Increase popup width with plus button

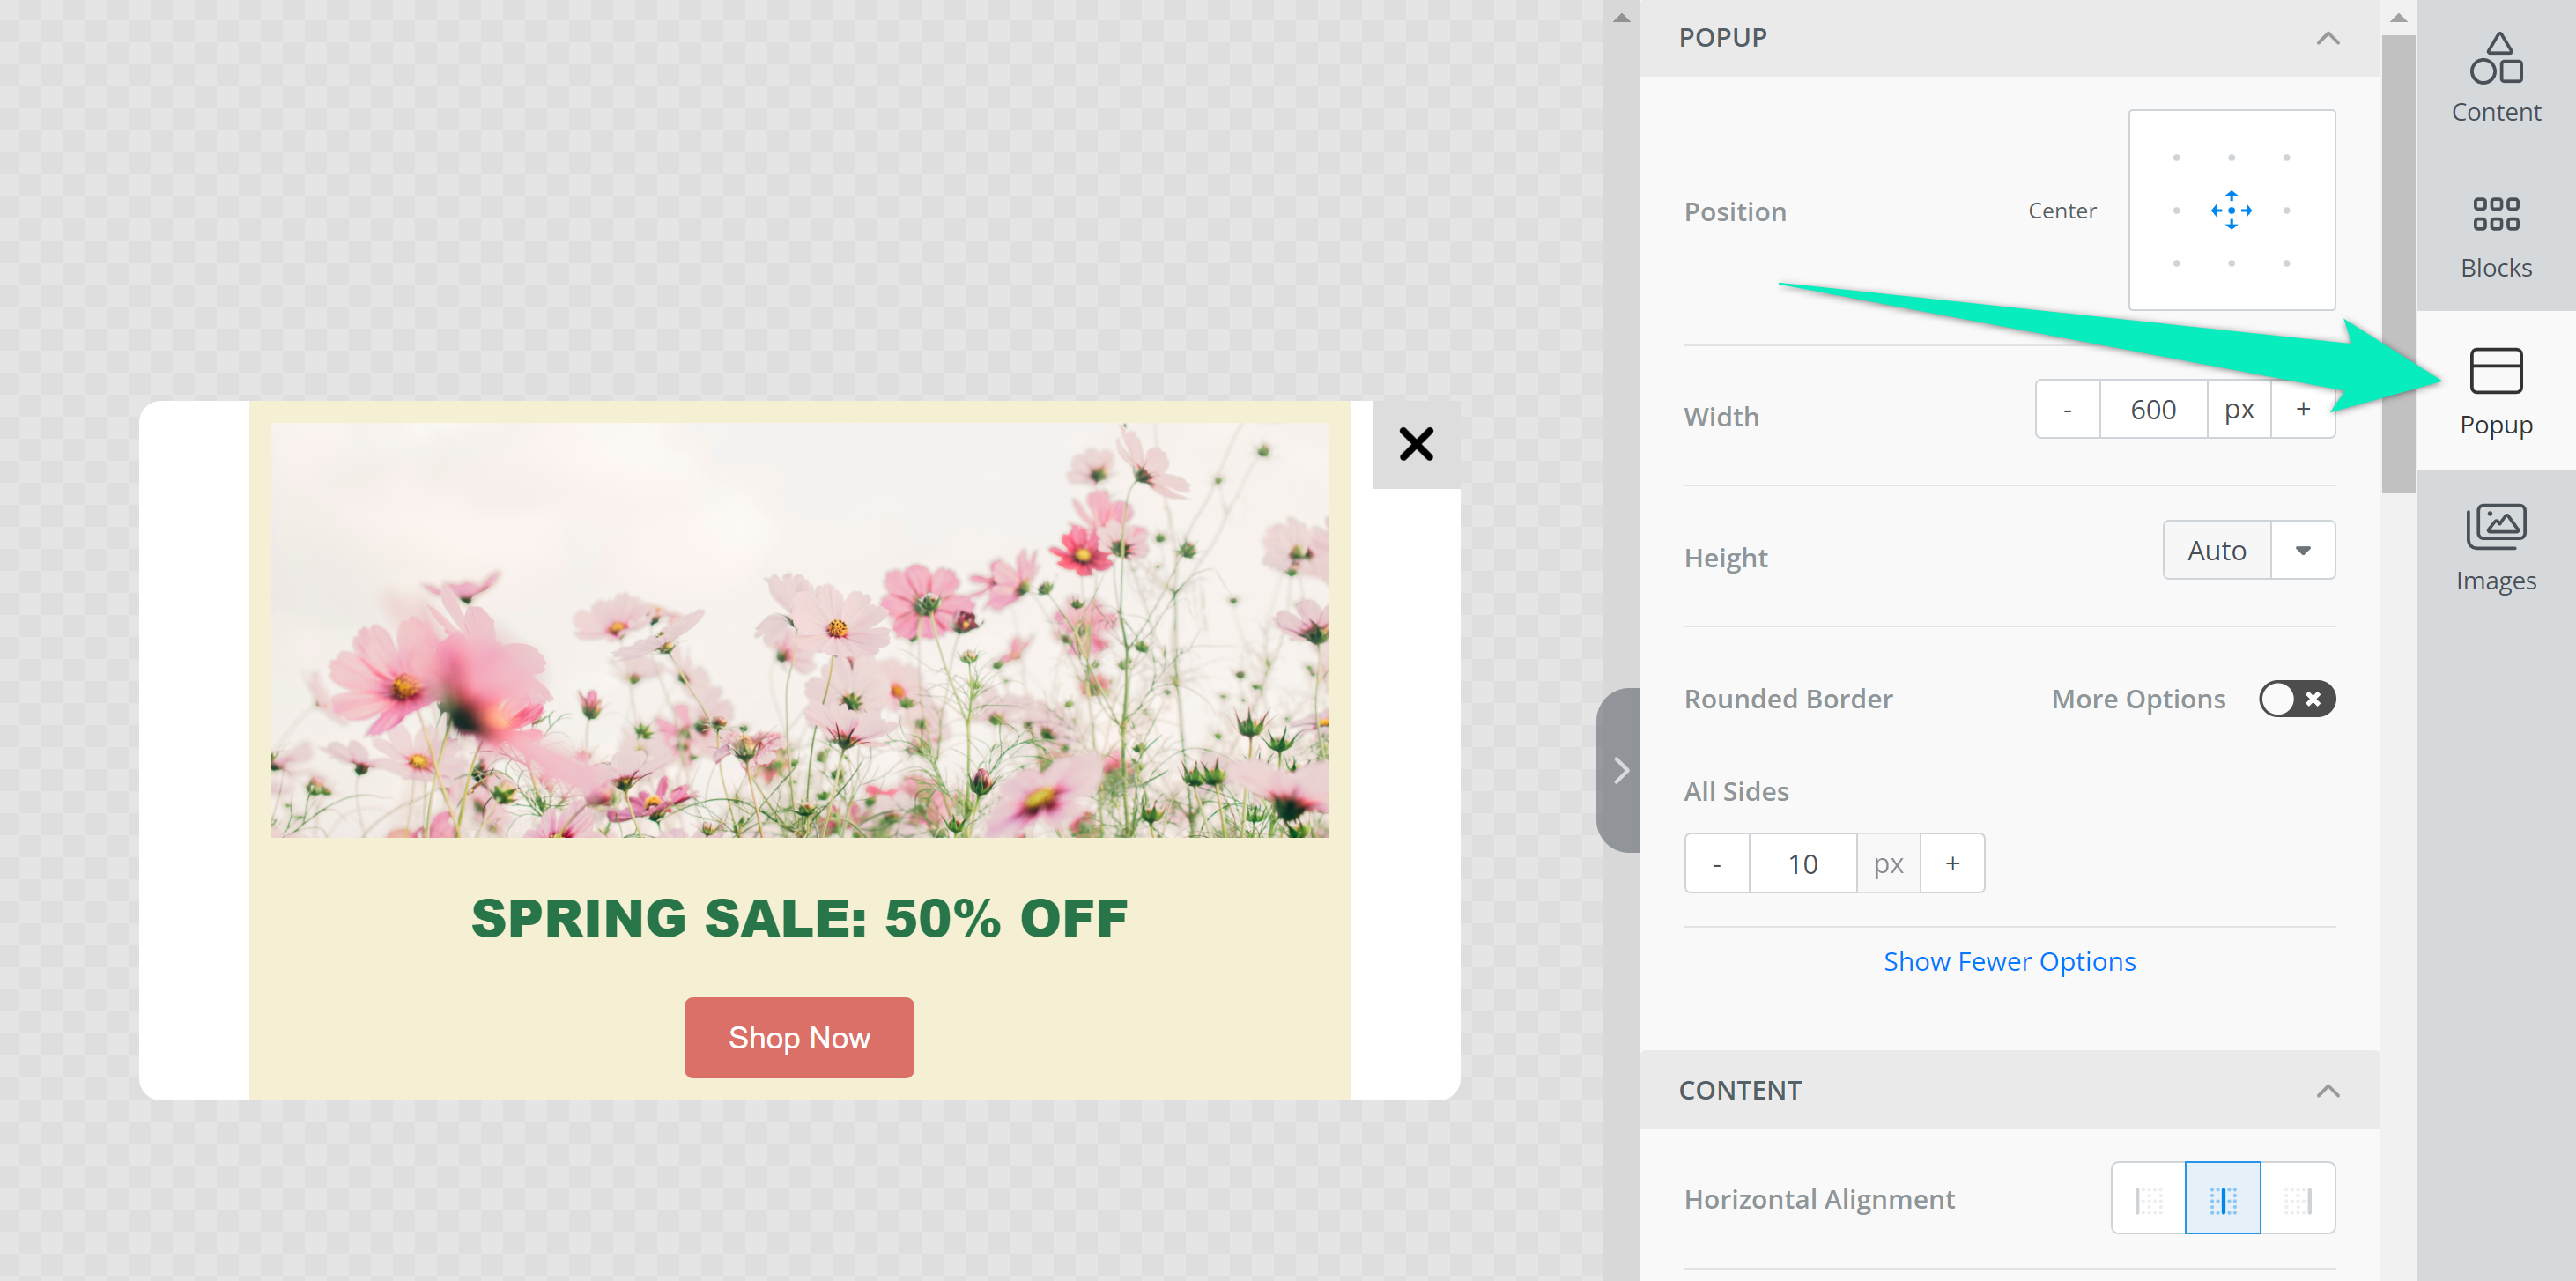coord(2302,409)
